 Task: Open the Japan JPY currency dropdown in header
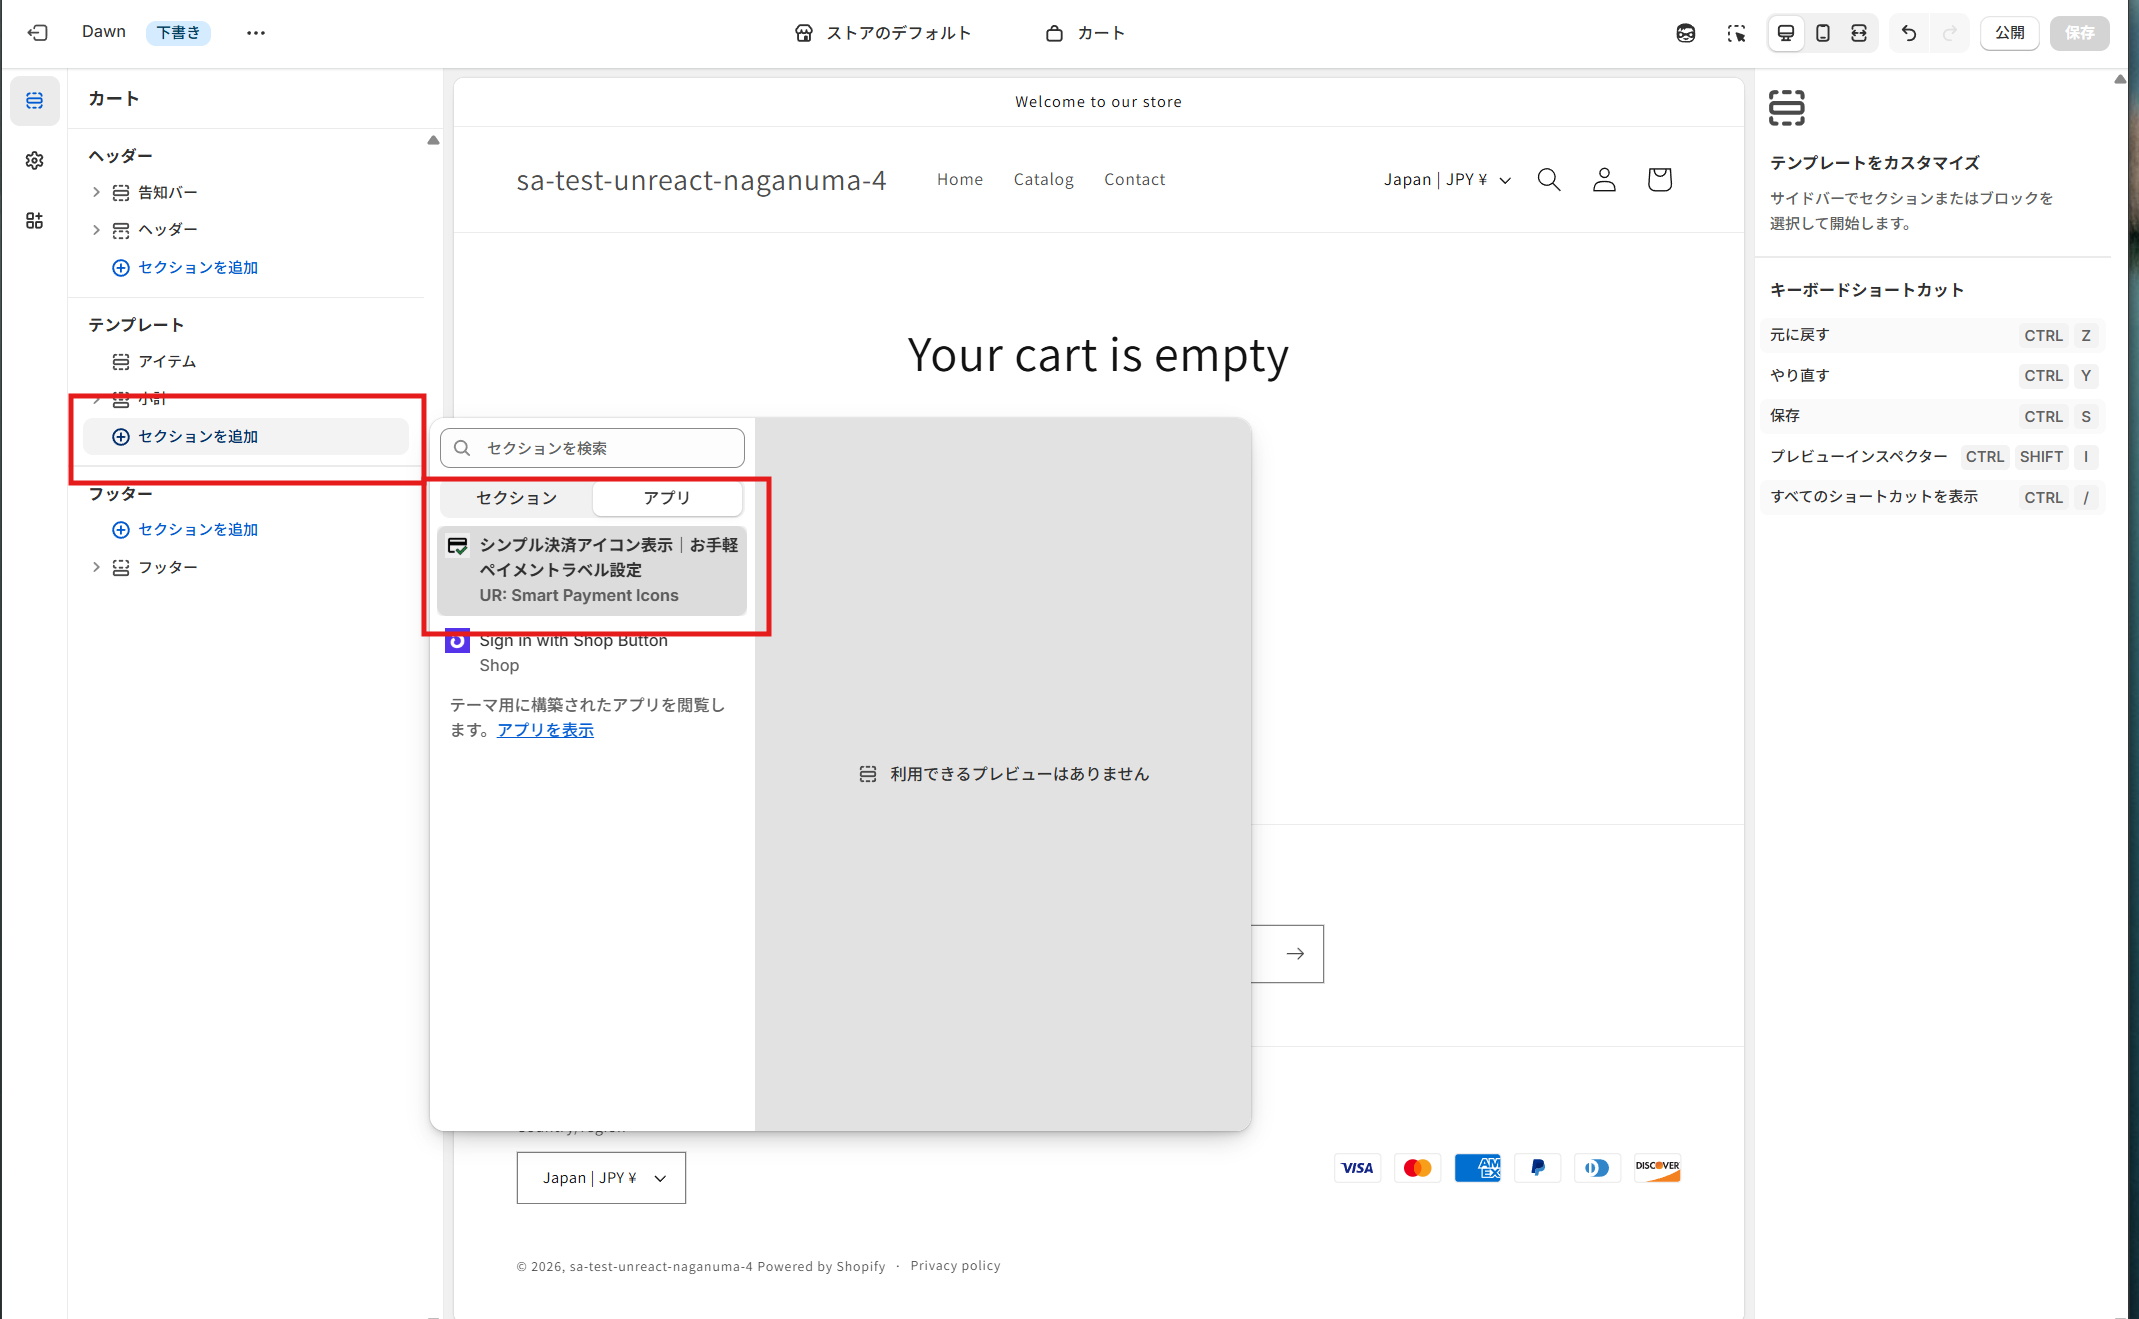(1447, 180)
